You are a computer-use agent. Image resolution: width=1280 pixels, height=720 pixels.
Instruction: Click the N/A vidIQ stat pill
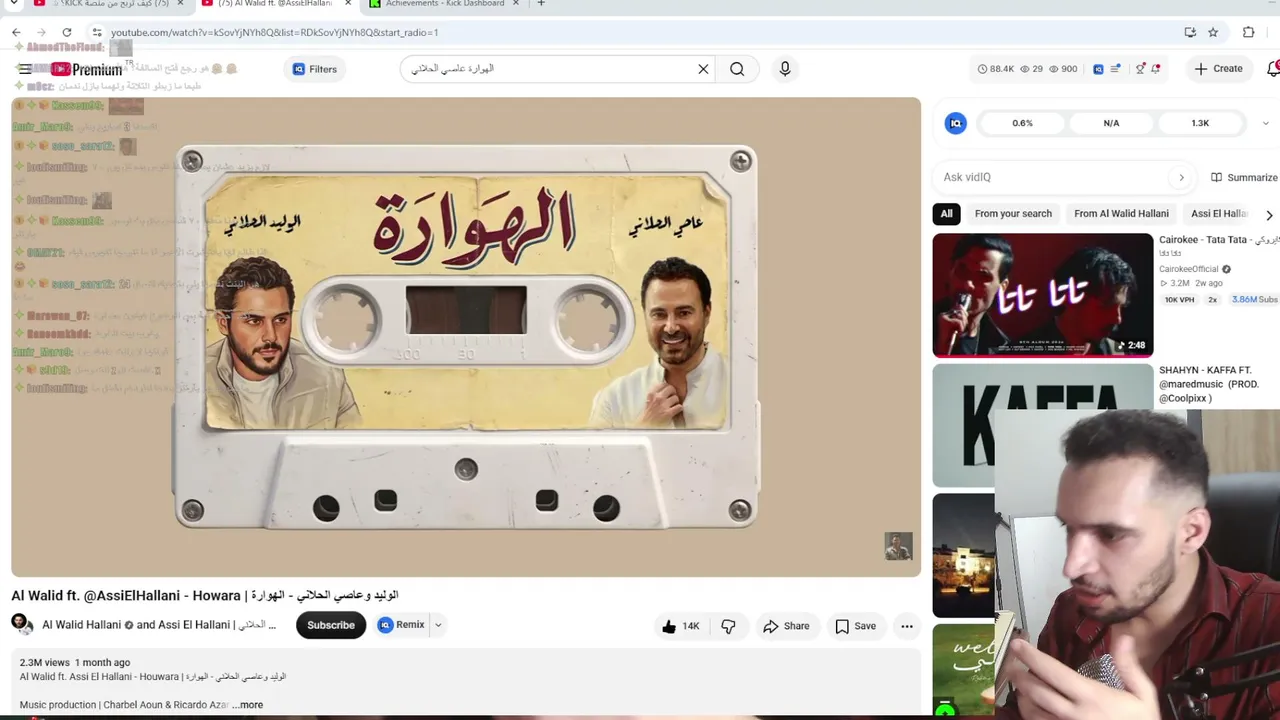pos(1111,123)
